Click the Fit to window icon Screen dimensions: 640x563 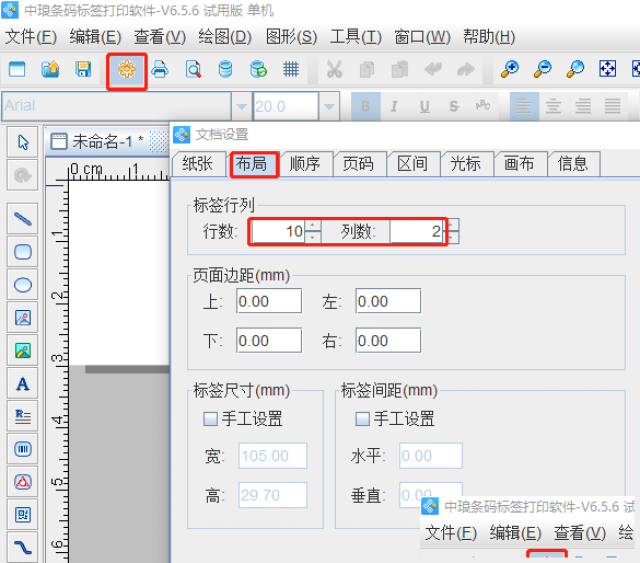coord(608,69)
